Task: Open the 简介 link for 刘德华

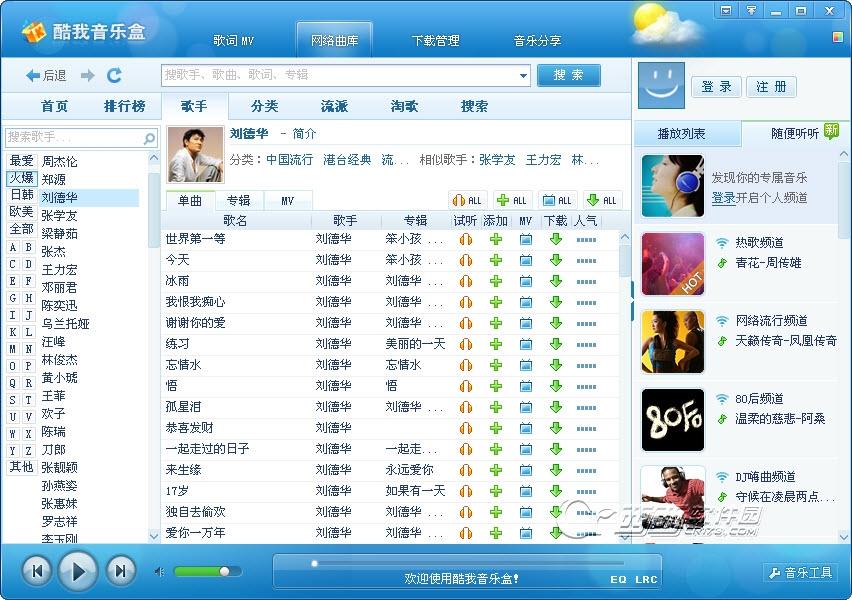Action: point(304,134)
